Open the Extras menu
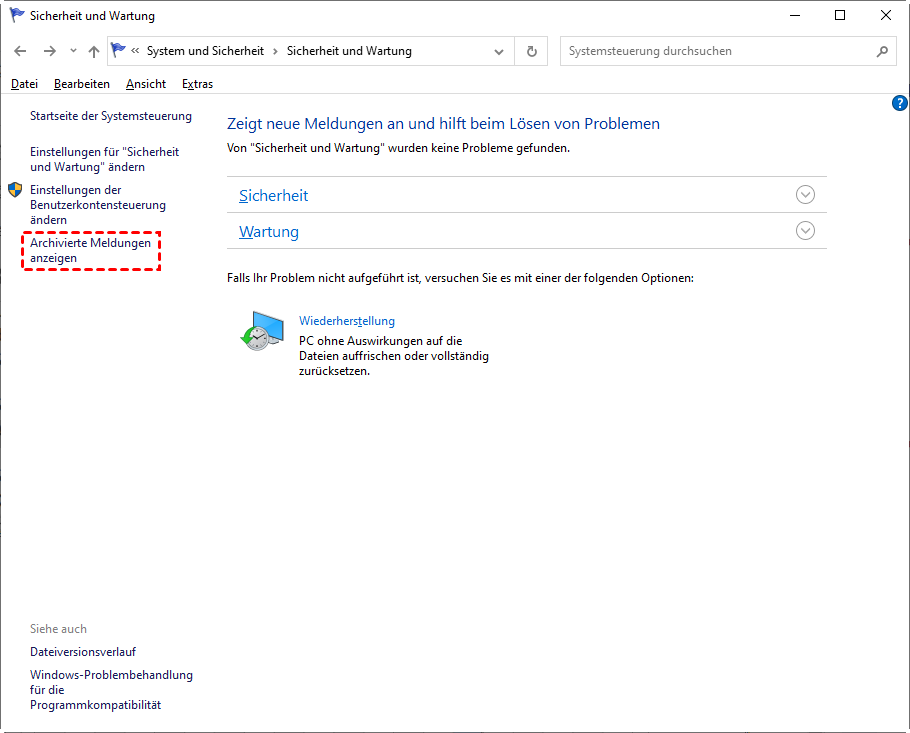The height and width of the screenshot is (733, 910). (x=197, y=84)
